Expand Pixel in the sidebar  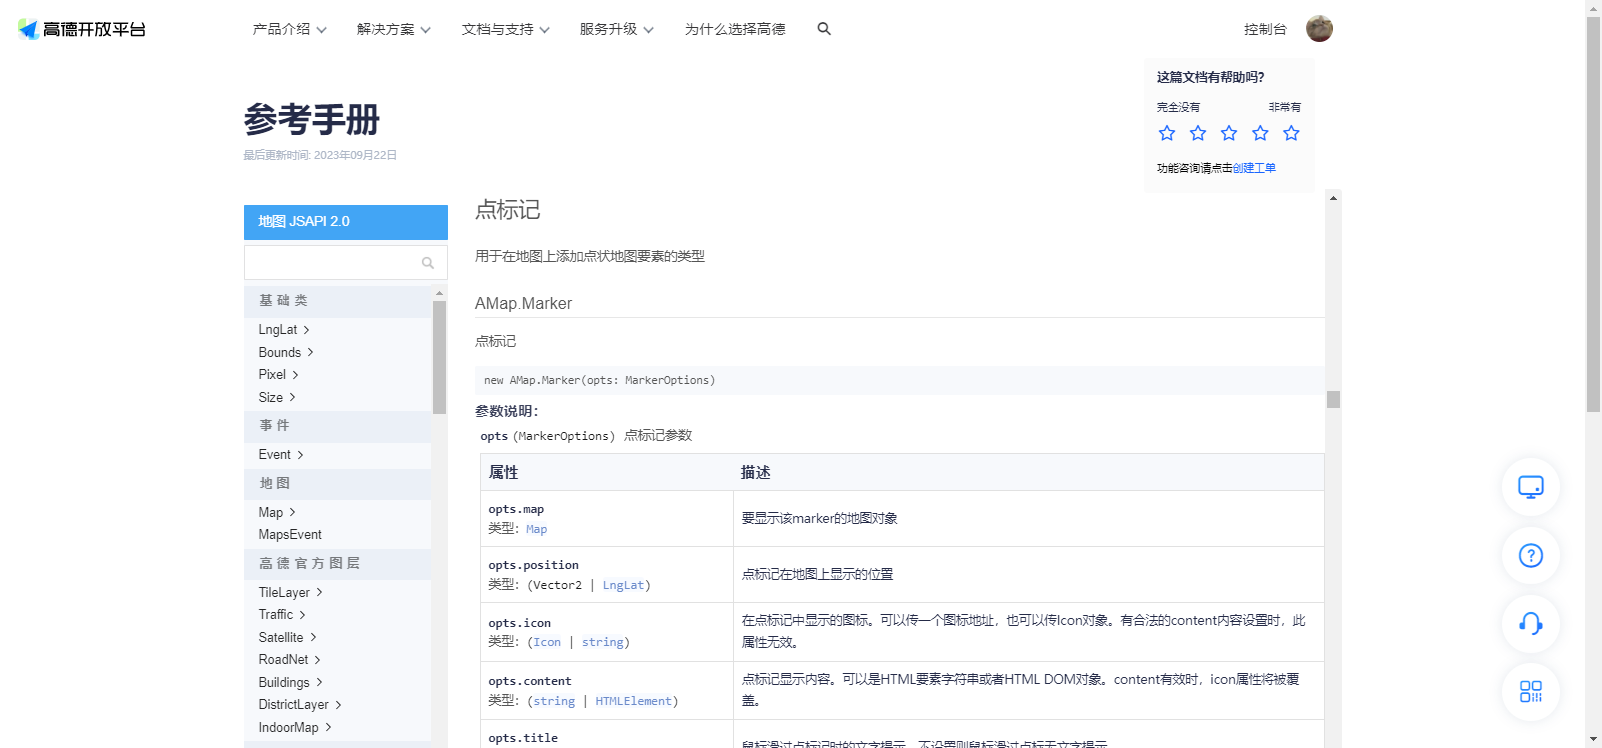278,375
